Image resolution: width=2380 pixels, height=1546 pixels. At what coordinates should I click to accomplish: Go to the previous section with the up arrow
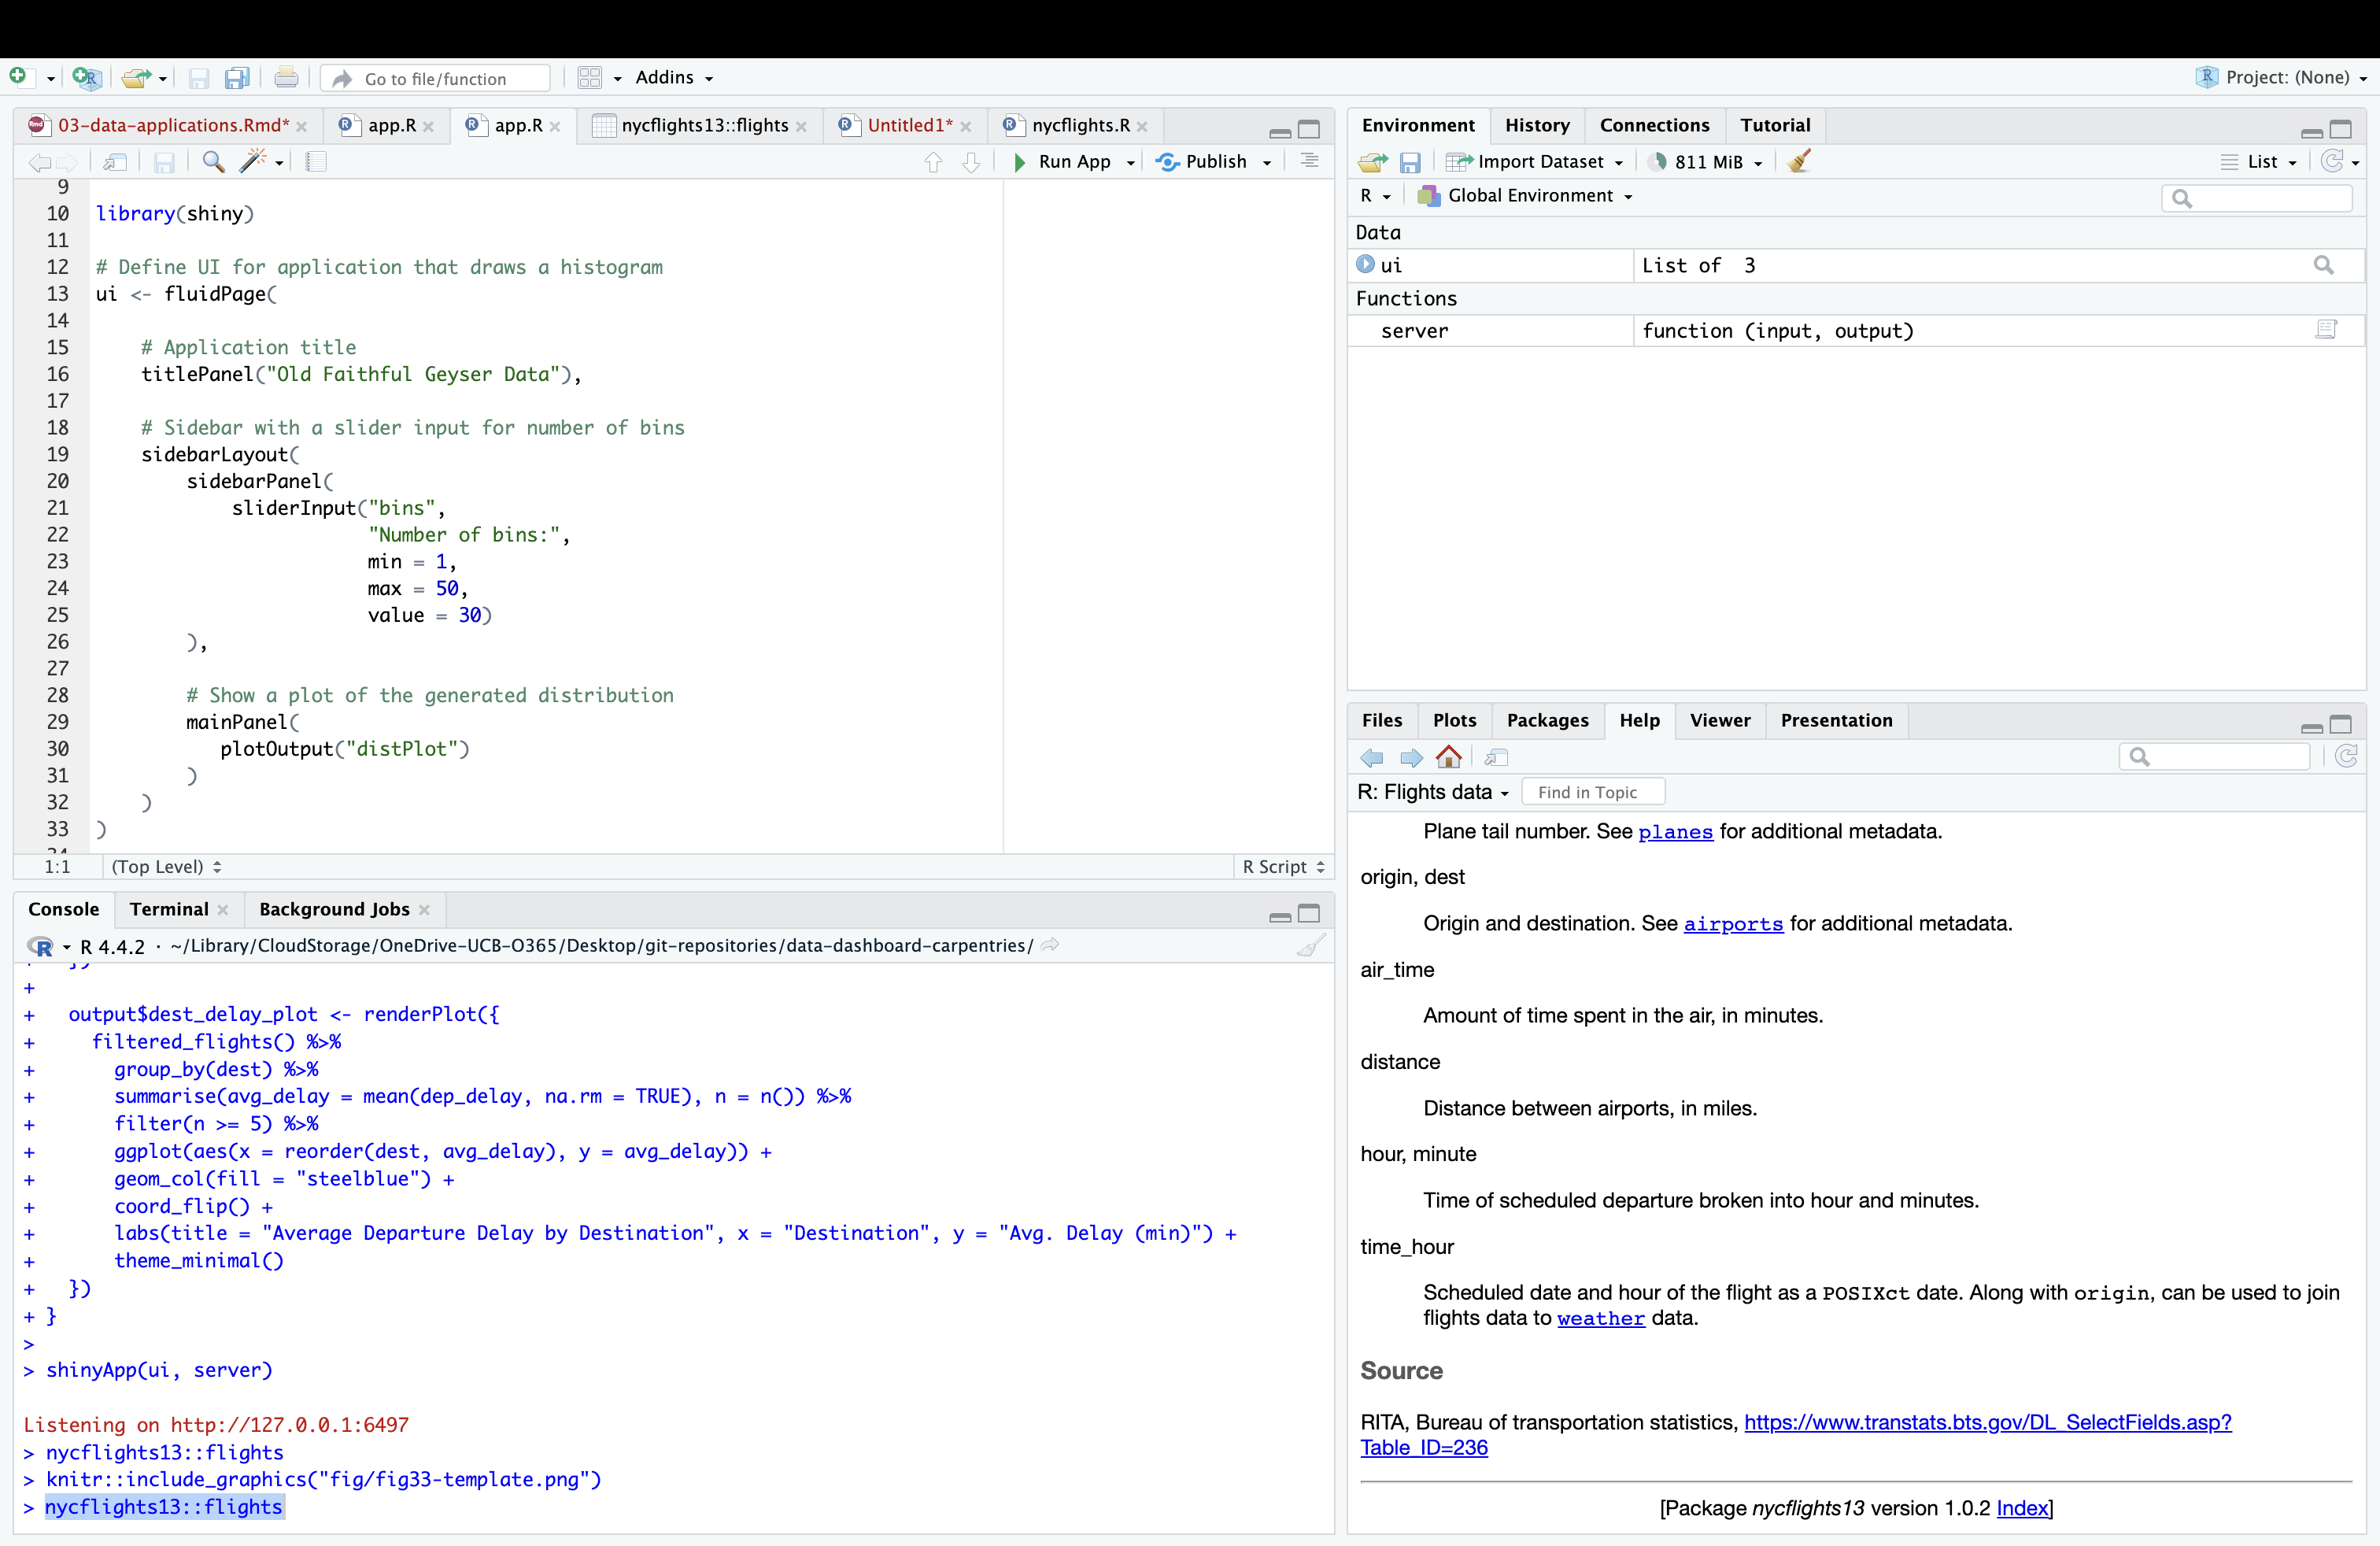(x=933, y=162)
